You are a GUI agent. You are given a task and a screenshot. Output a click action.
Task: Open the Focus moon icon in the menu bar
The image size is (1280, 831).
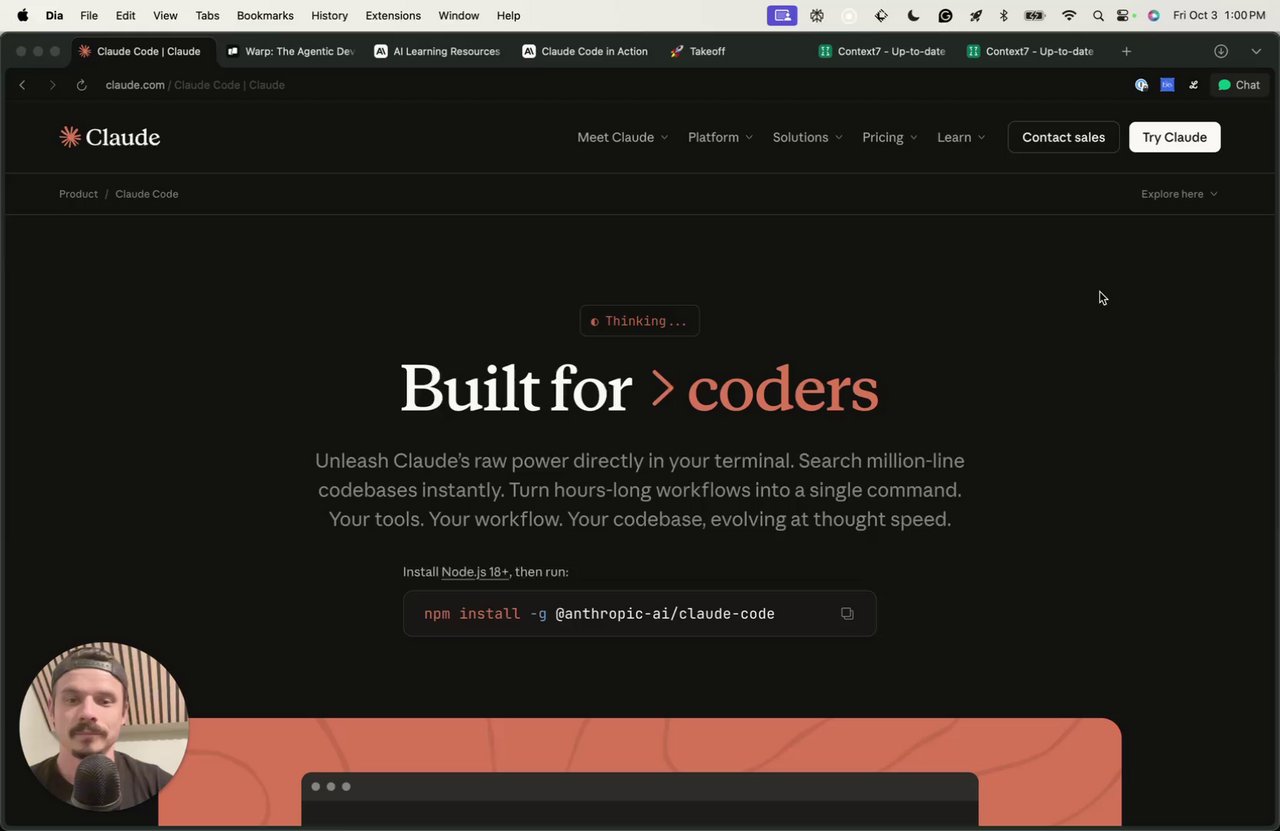tap(913, 15)
